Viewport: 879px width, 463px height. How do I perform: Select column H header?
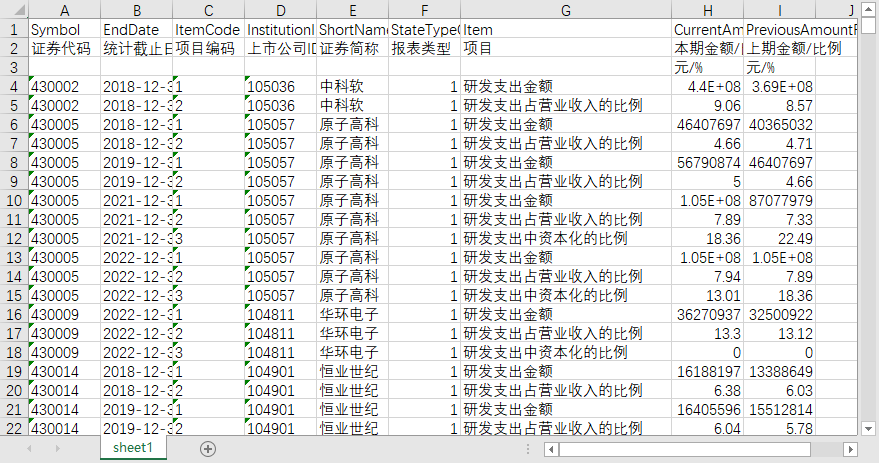708,10
